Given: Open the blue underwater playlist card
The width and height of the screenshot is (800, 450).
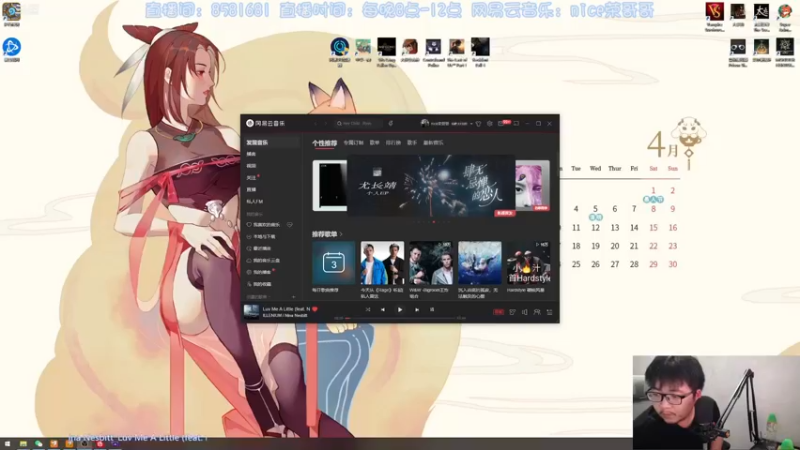Looking at the screenshot, I should point(480,263).
